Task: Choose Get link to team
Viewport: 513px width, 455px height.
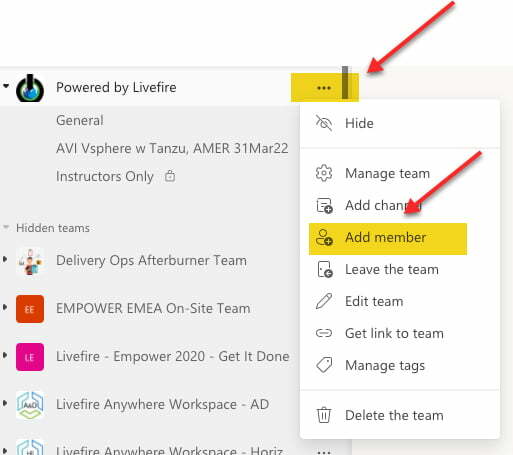Action: (400, 333)
